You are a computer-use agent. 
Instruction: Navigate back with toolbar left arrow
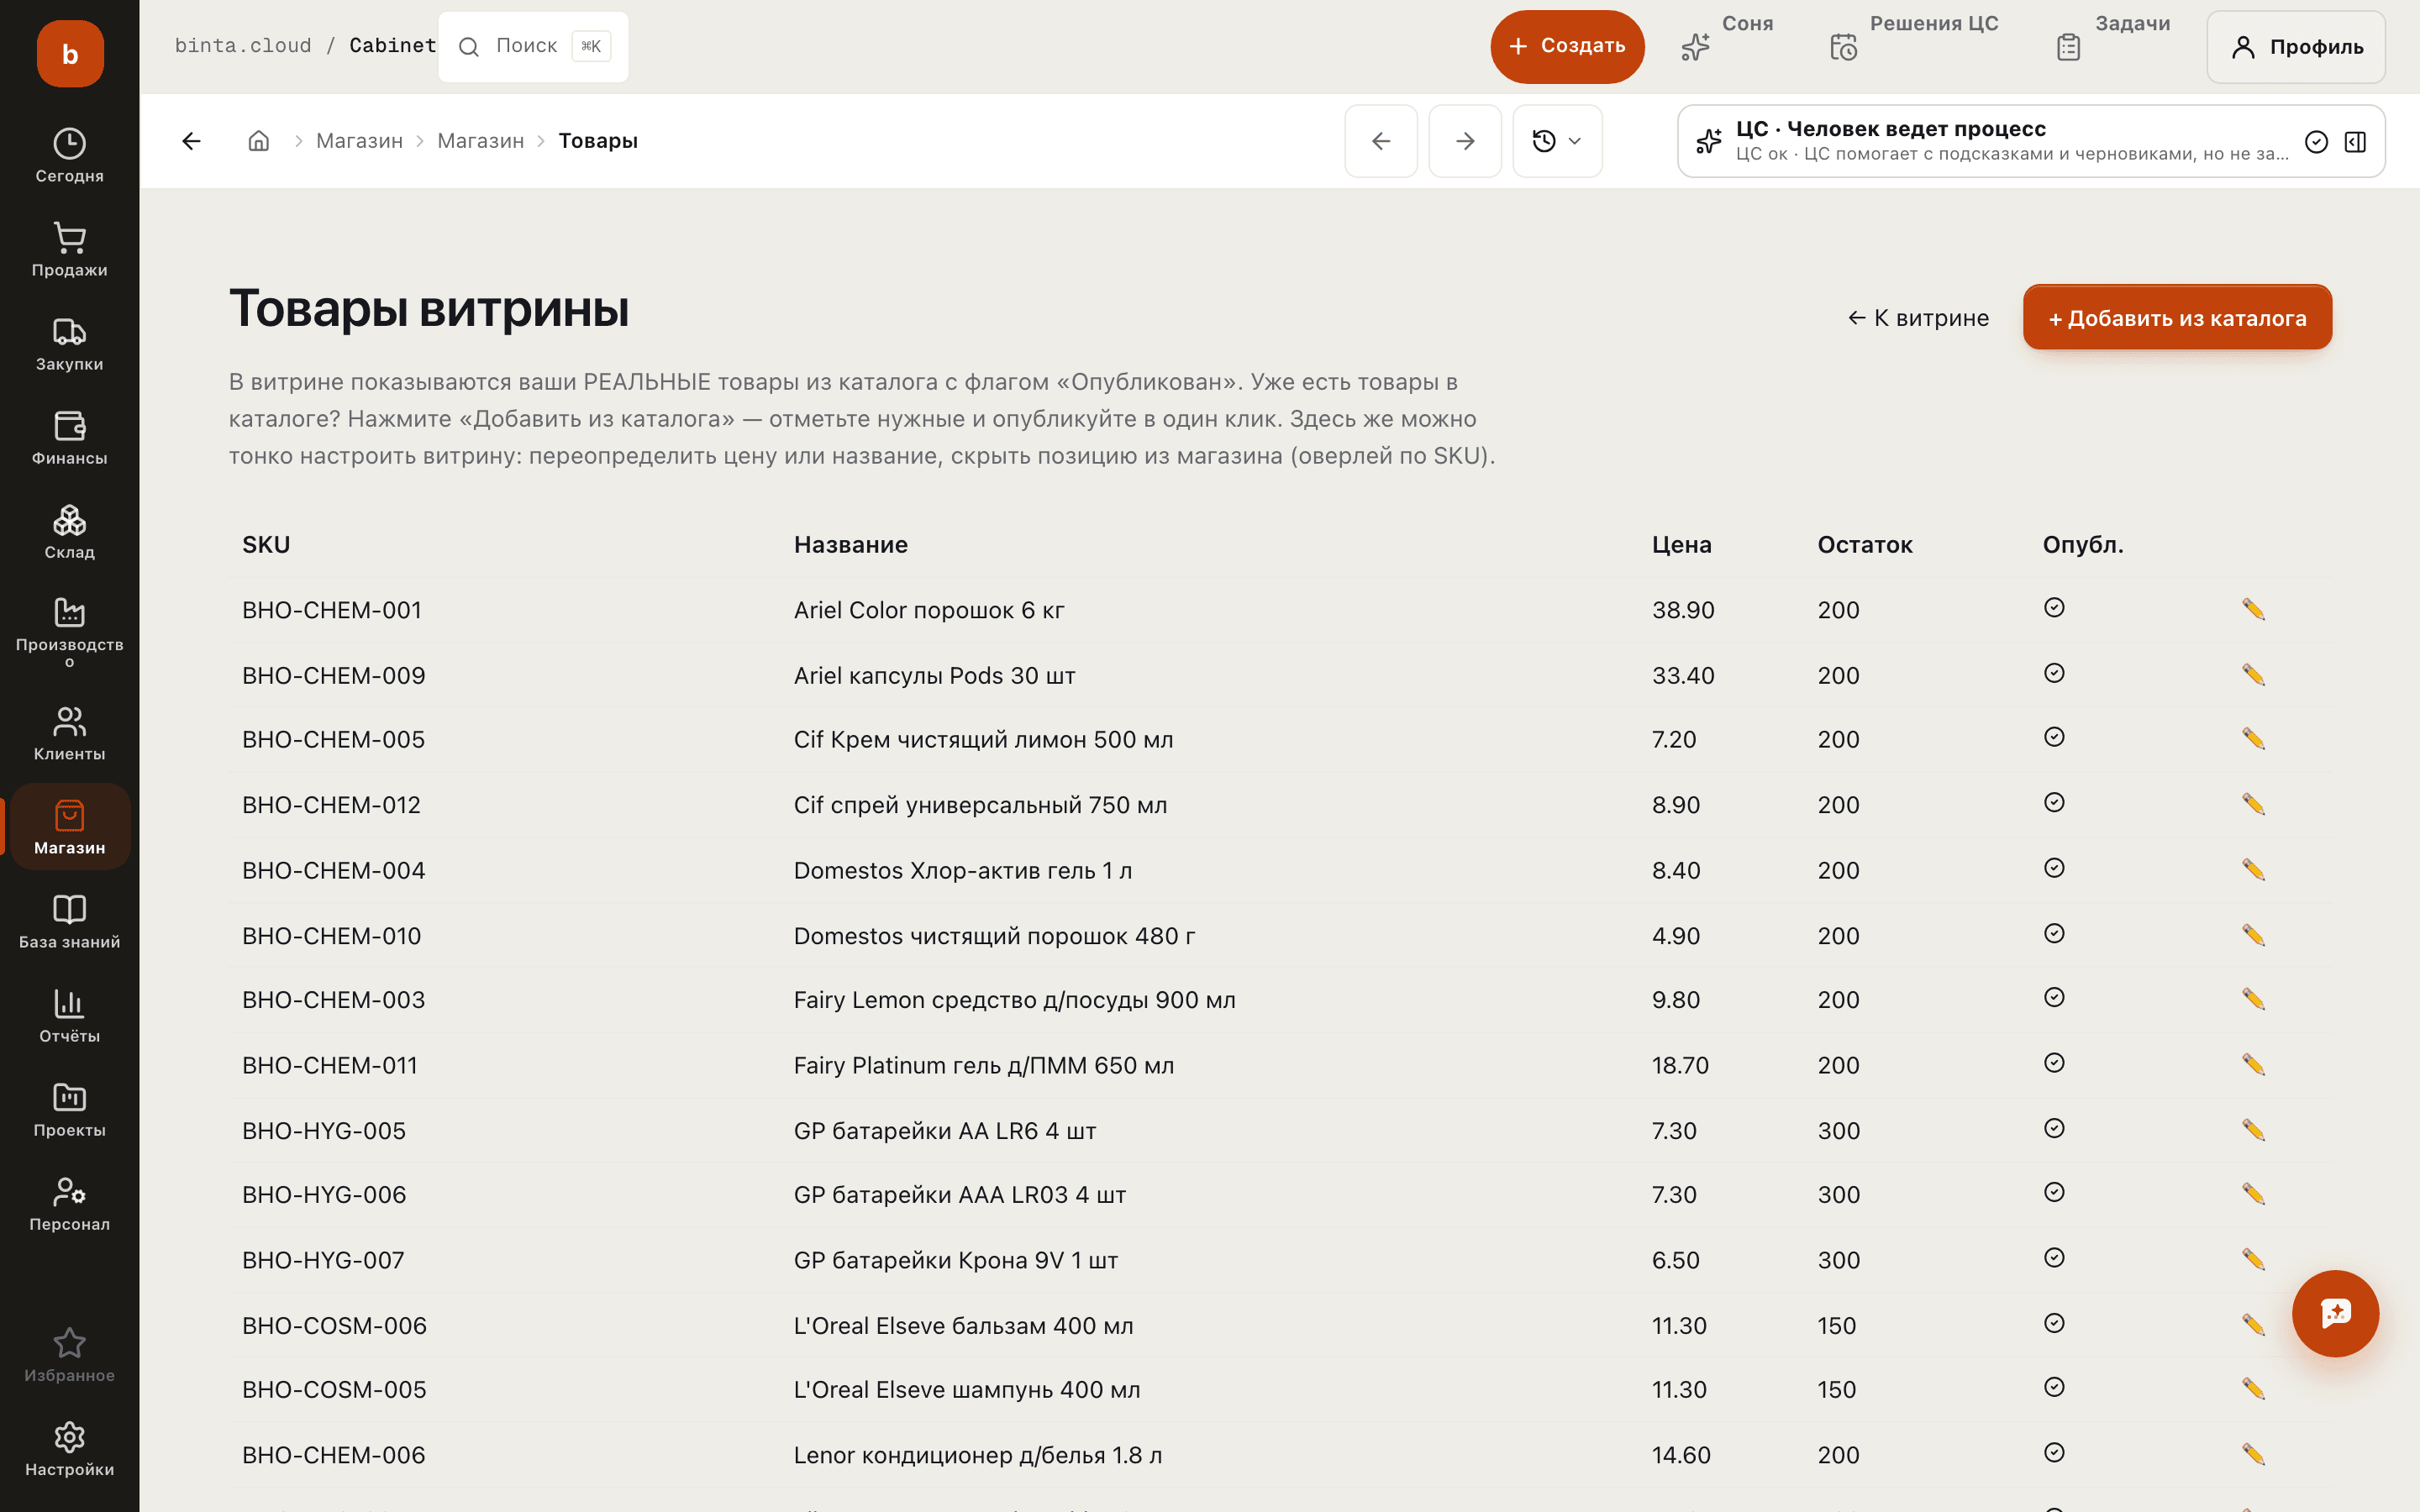coord(1381,141)
